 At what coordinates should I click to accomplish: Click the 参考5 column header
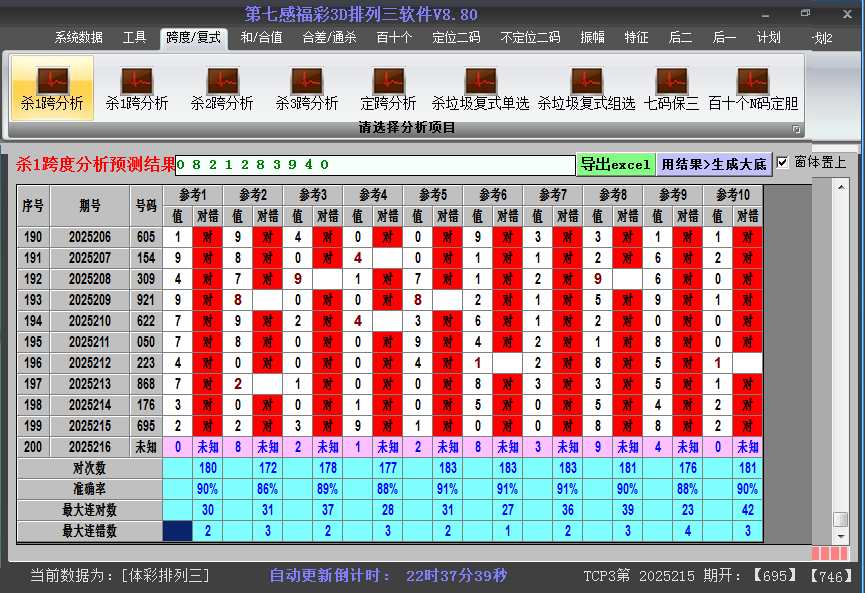[432, 195]
